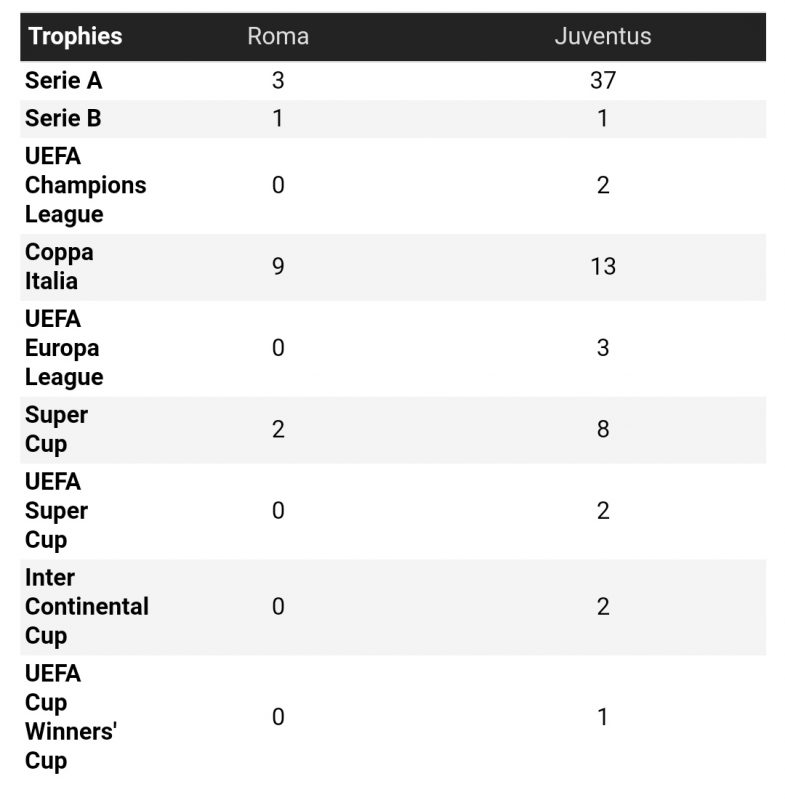Click the Serie B row label
This screenshot has height=800, width=785.
pyautogui.click(x=63, y=119)
